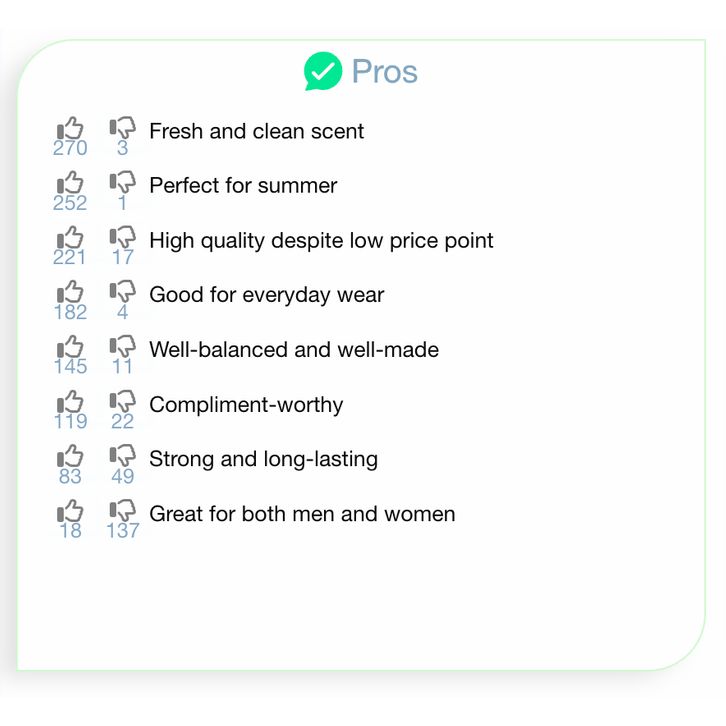Thumbs down 'Good for everyday wear'
This screenshot has height=726, width=726.
tap(122, 293)
